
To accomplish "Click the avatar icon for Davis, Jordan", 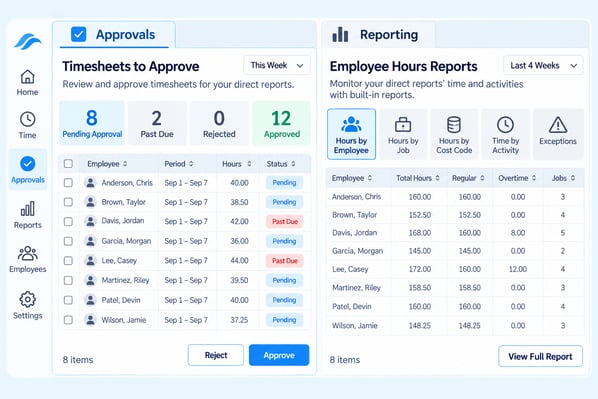I will click(x=90, y=221).
